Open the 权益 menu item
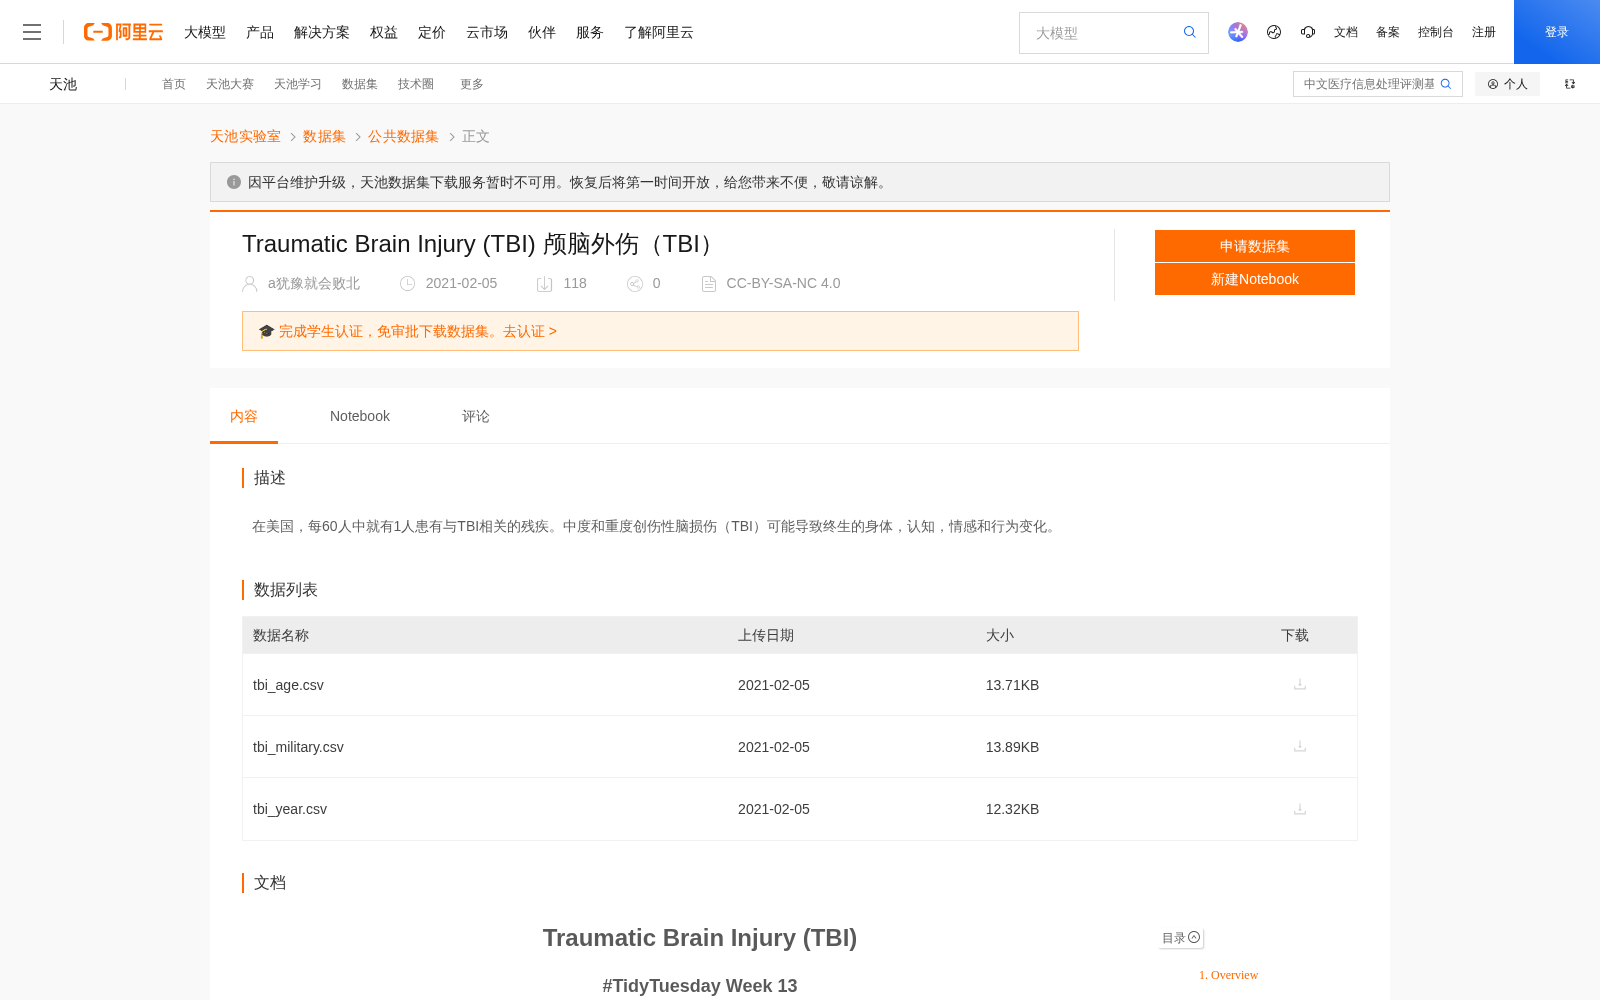 (x=384, y=32)
